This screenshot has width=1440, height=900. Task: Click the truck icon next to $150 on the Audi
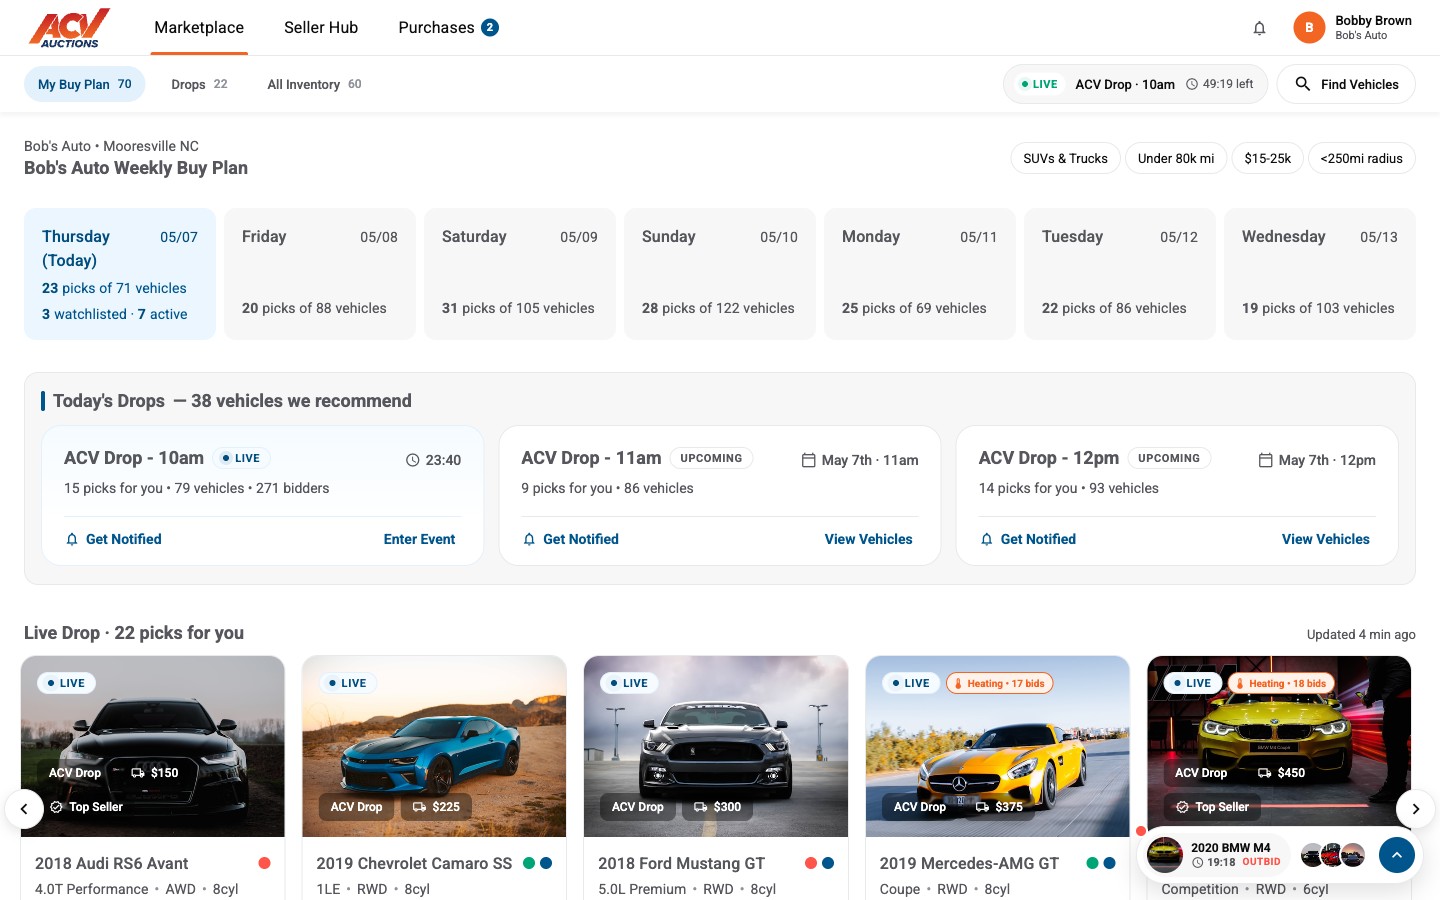(138, 773)
